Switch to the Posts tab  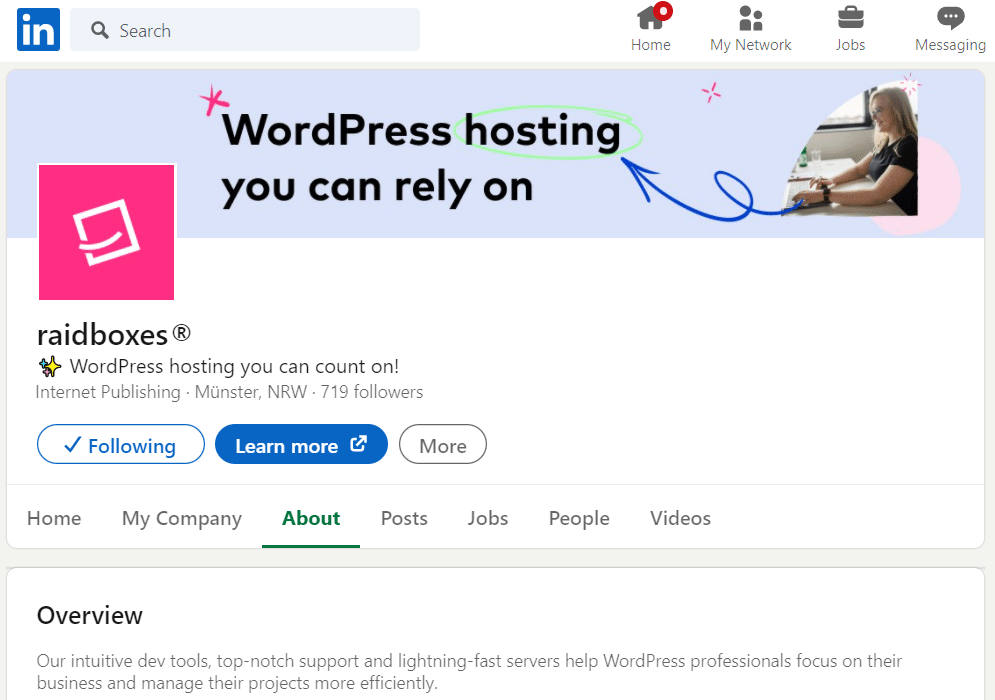click(404, 518)
